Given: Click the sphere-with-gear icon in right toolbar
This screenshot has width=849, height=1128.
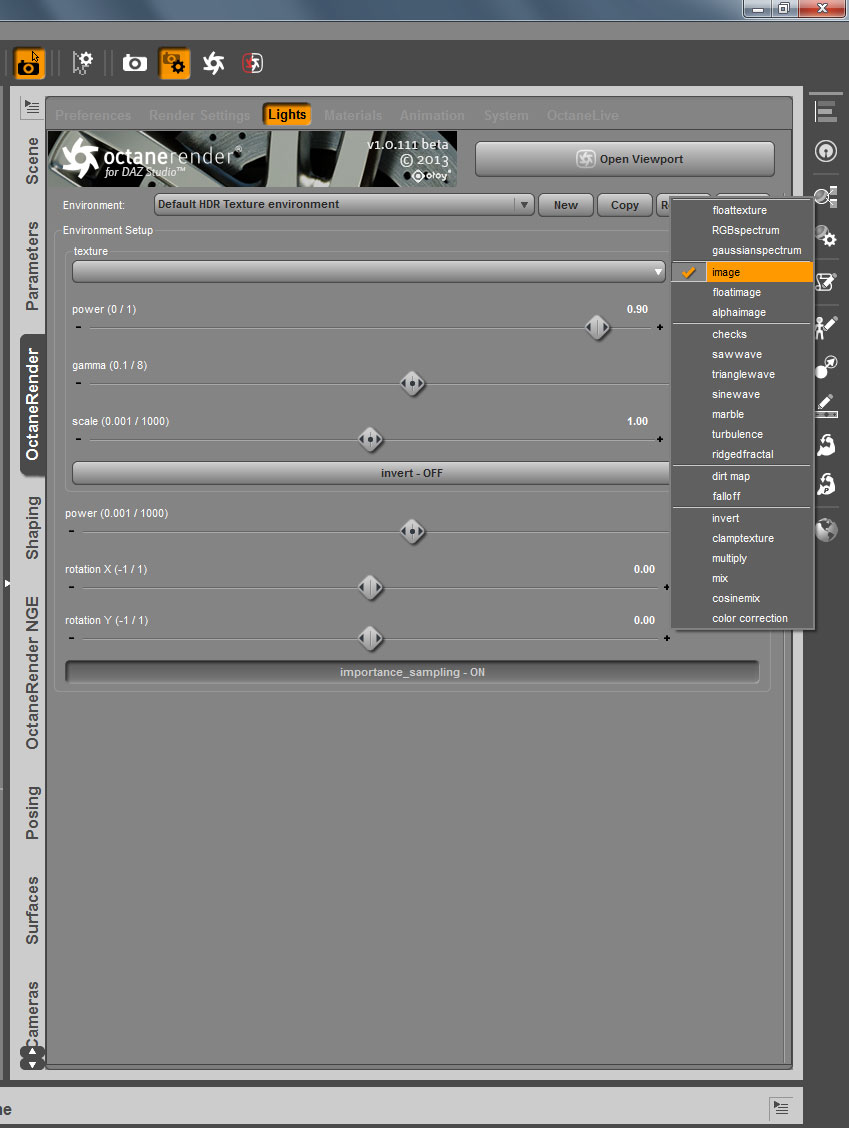Looking at the screenshot, I should [826, 236].
